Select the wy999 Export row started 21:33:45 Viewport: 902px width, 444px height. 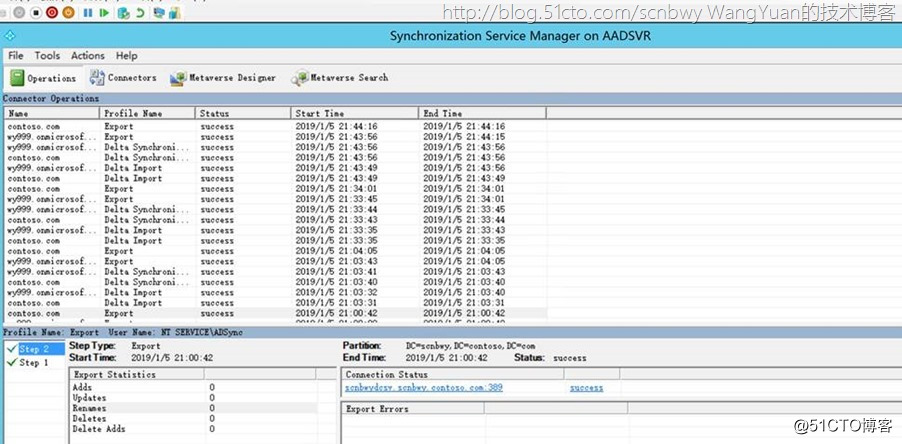point(275,199)
